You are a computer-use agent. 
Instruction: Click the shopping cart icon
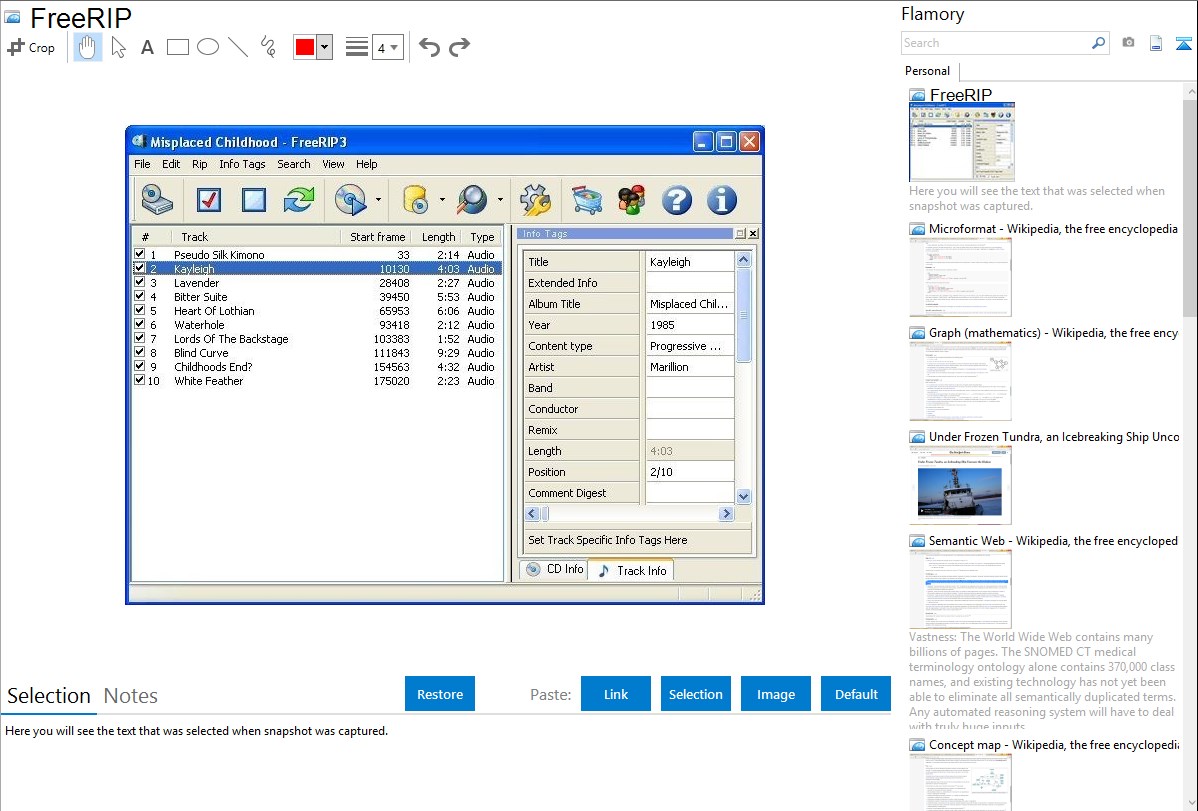coord(587,200)
